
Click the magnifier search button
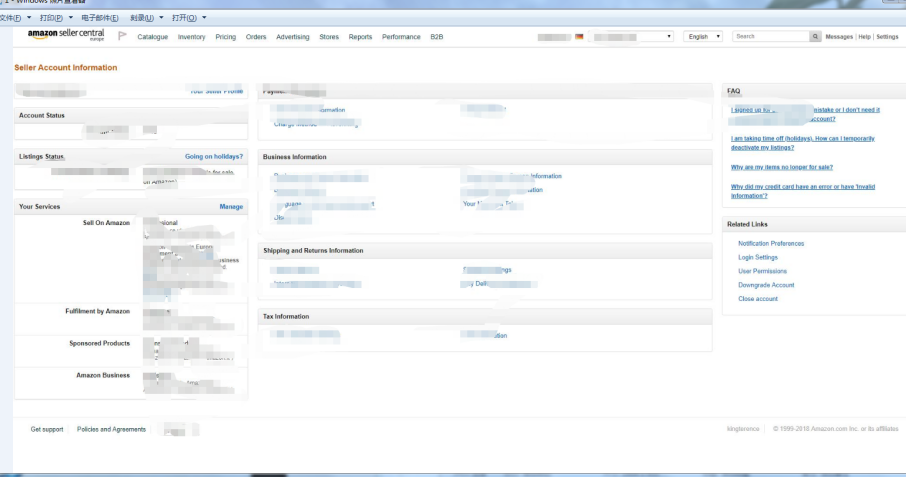[815, 36]
